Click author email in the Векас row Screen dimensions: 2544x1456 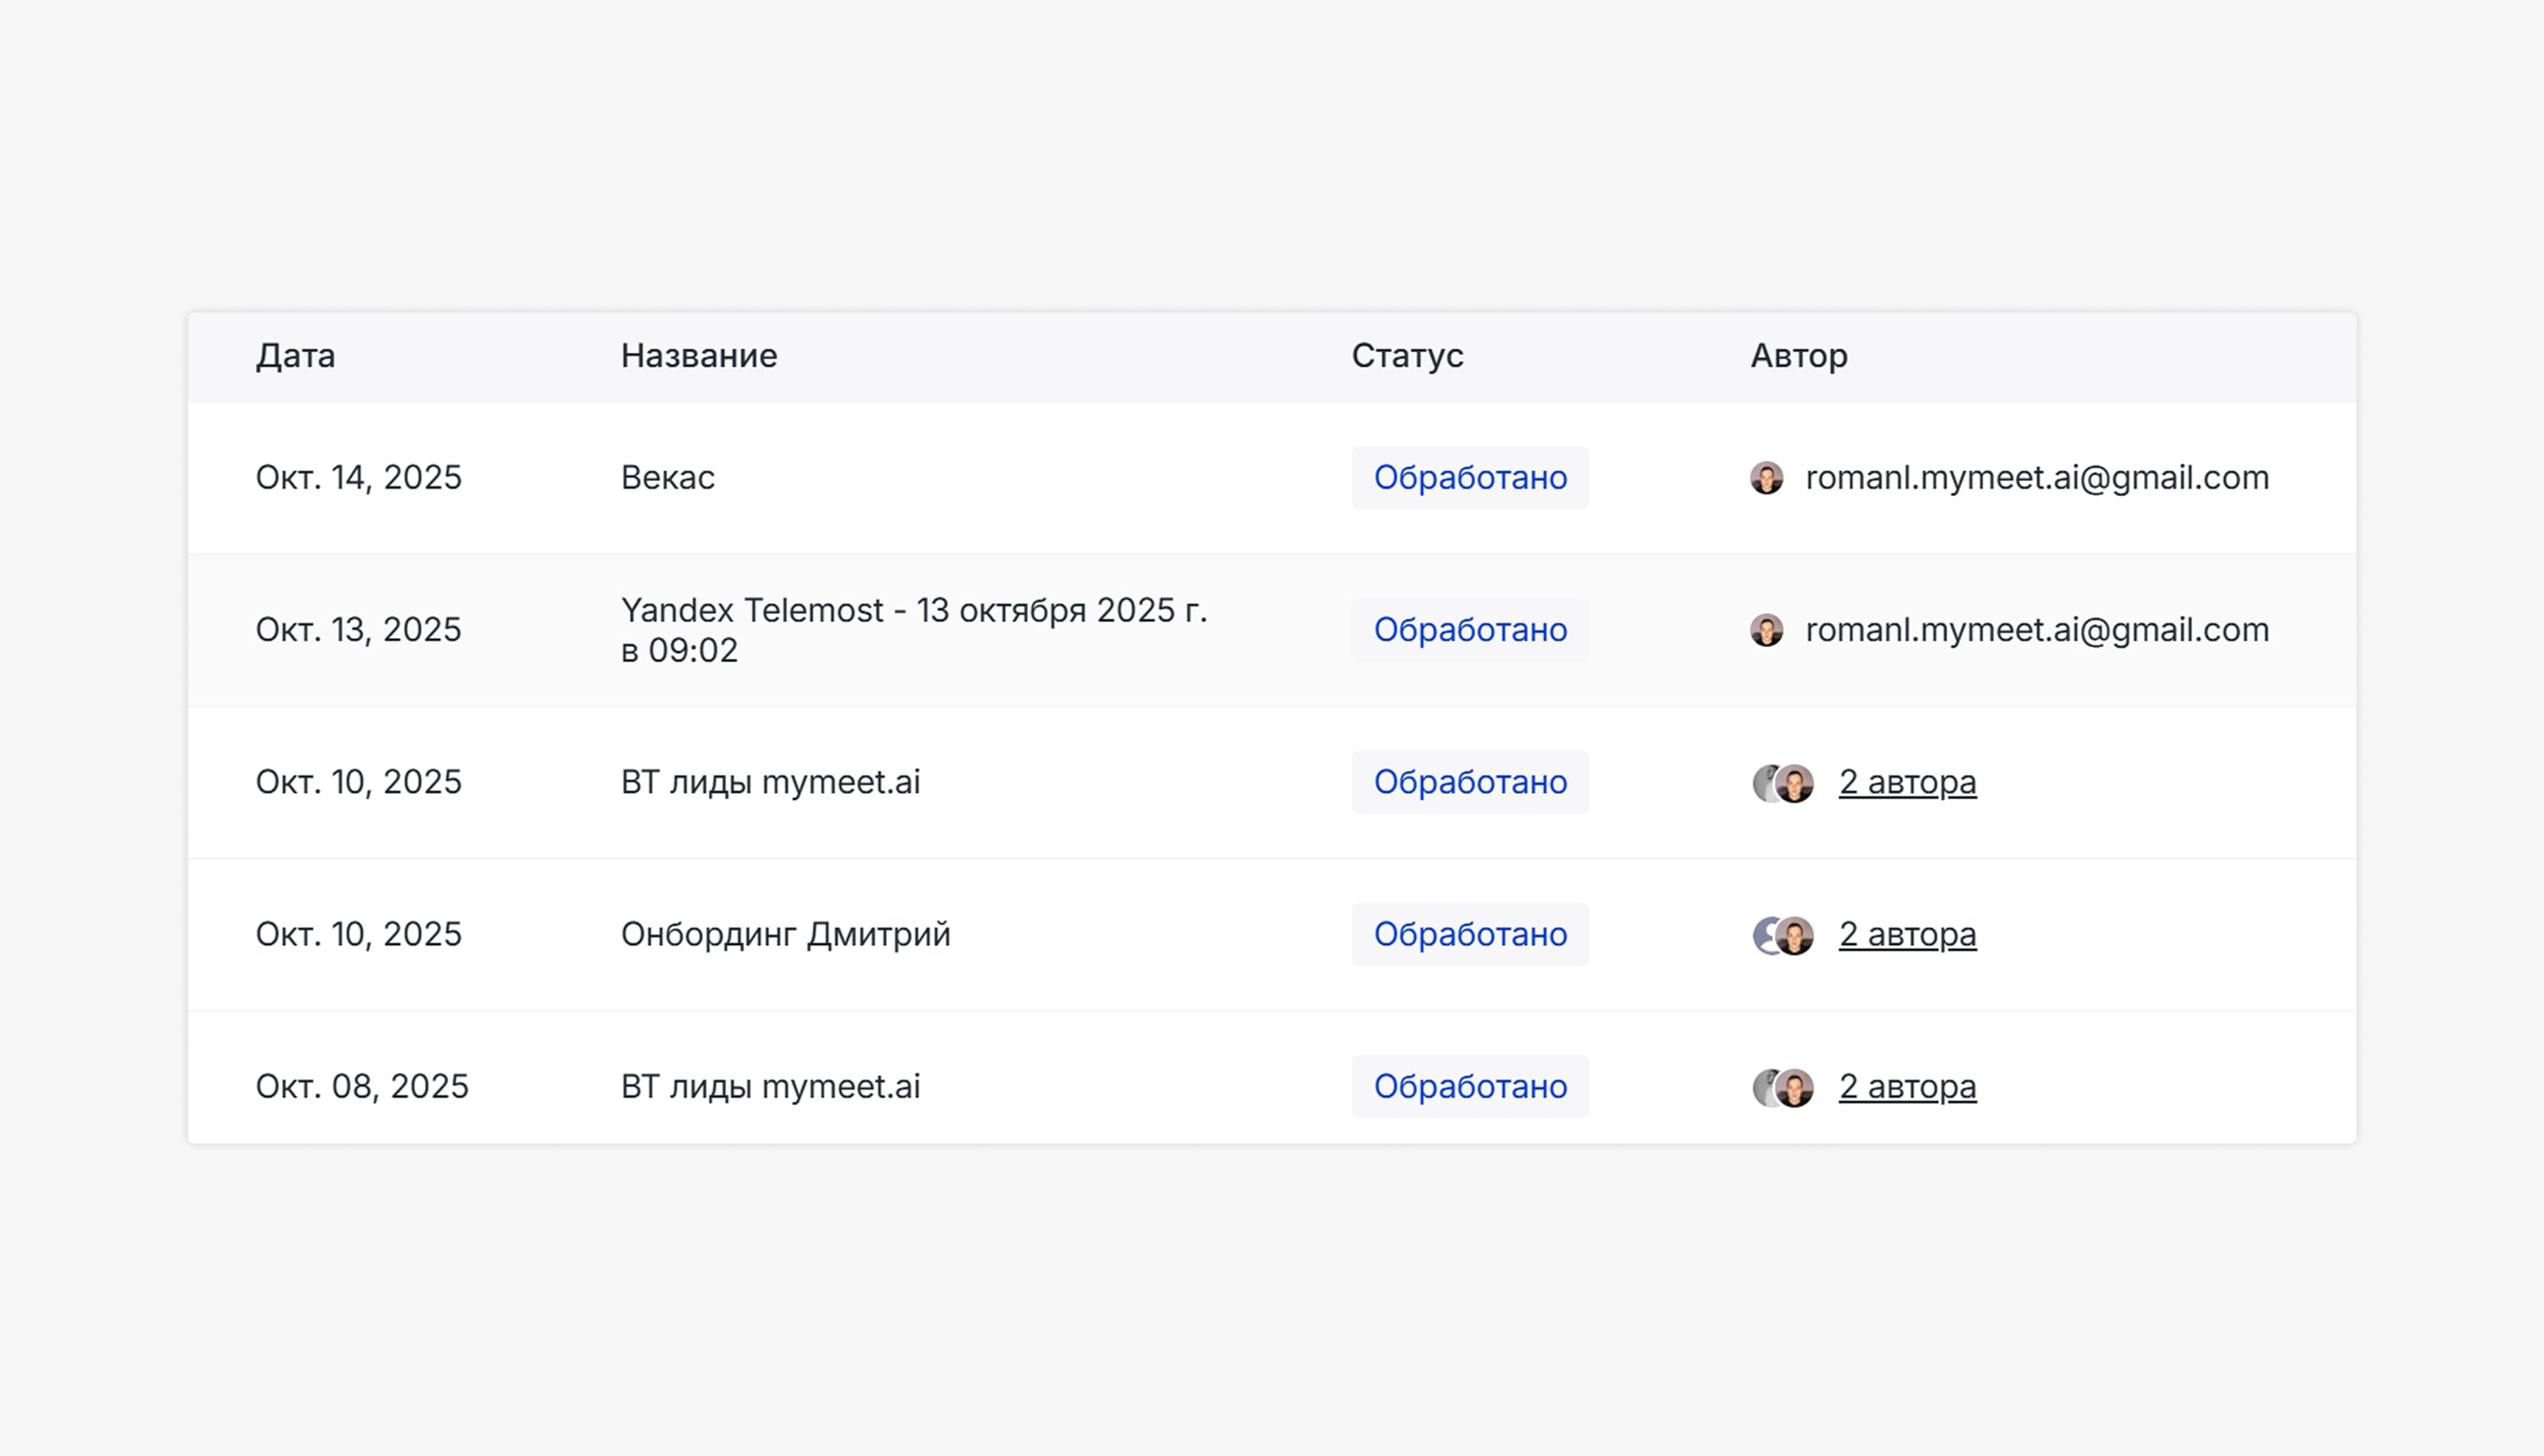point(2036,478)
